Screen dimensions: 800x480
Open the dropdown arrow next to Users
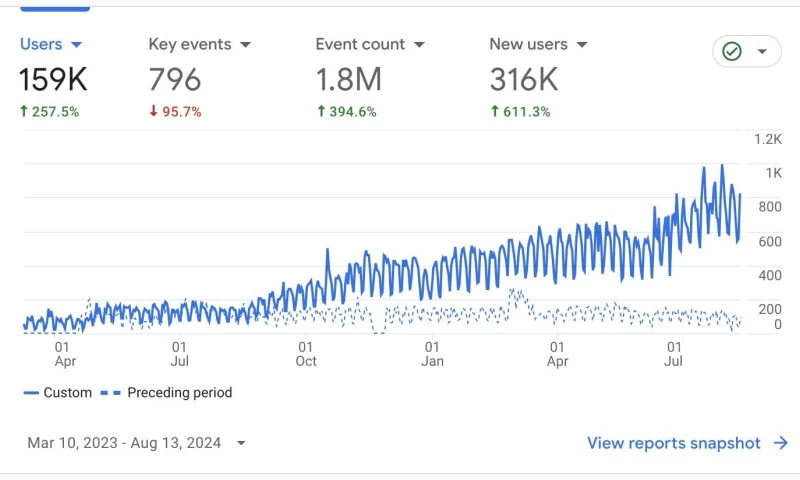[x=76, y=45]
